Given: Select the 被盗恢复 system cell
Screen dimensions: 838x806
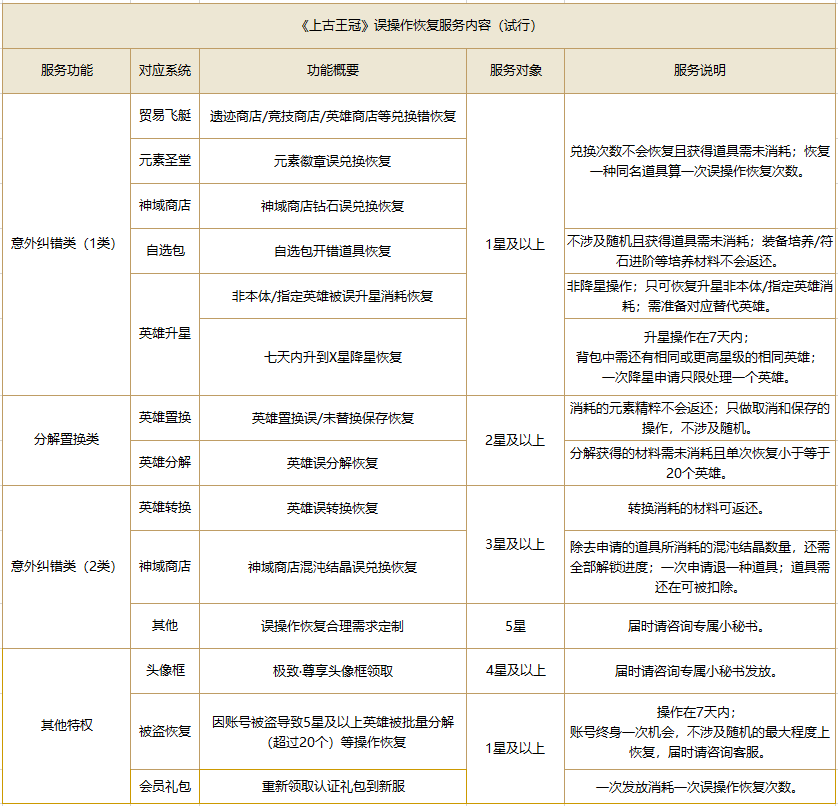Looking at the screenshot, I should click(x=165, y=731).
